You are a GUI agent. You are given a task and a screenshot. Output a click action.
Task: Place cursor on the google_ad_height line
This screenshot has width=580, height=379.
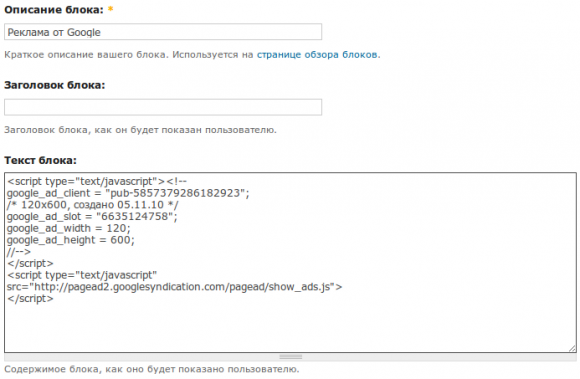tap(71, 240)
